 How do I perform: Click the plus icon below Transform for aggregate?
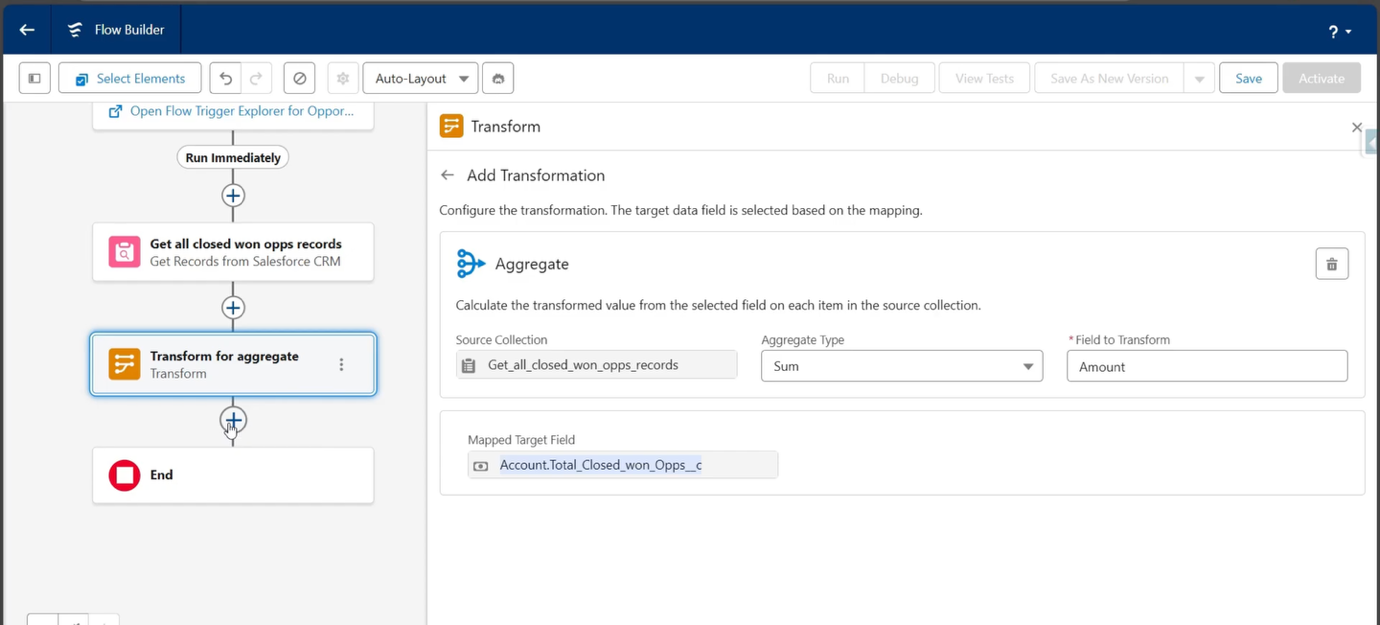pos(233,420)
